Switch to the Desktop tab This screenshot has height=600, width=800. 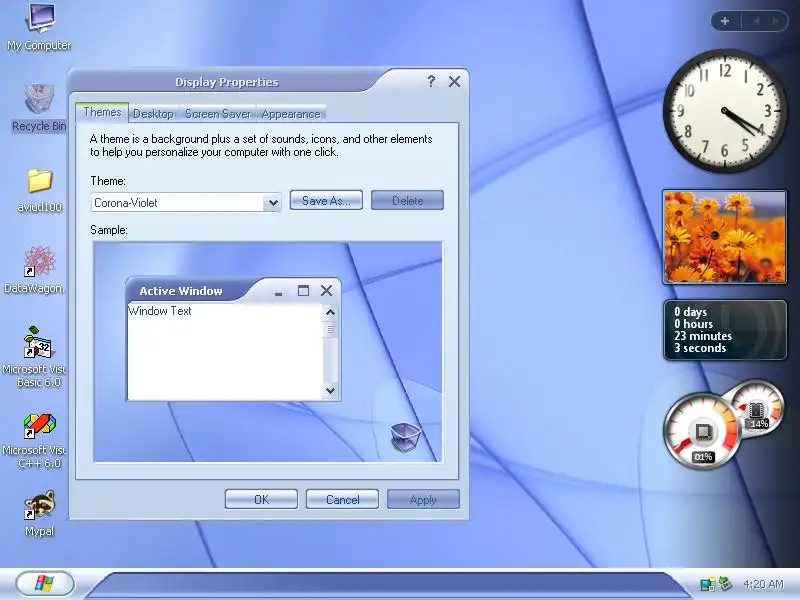[153, 114]
